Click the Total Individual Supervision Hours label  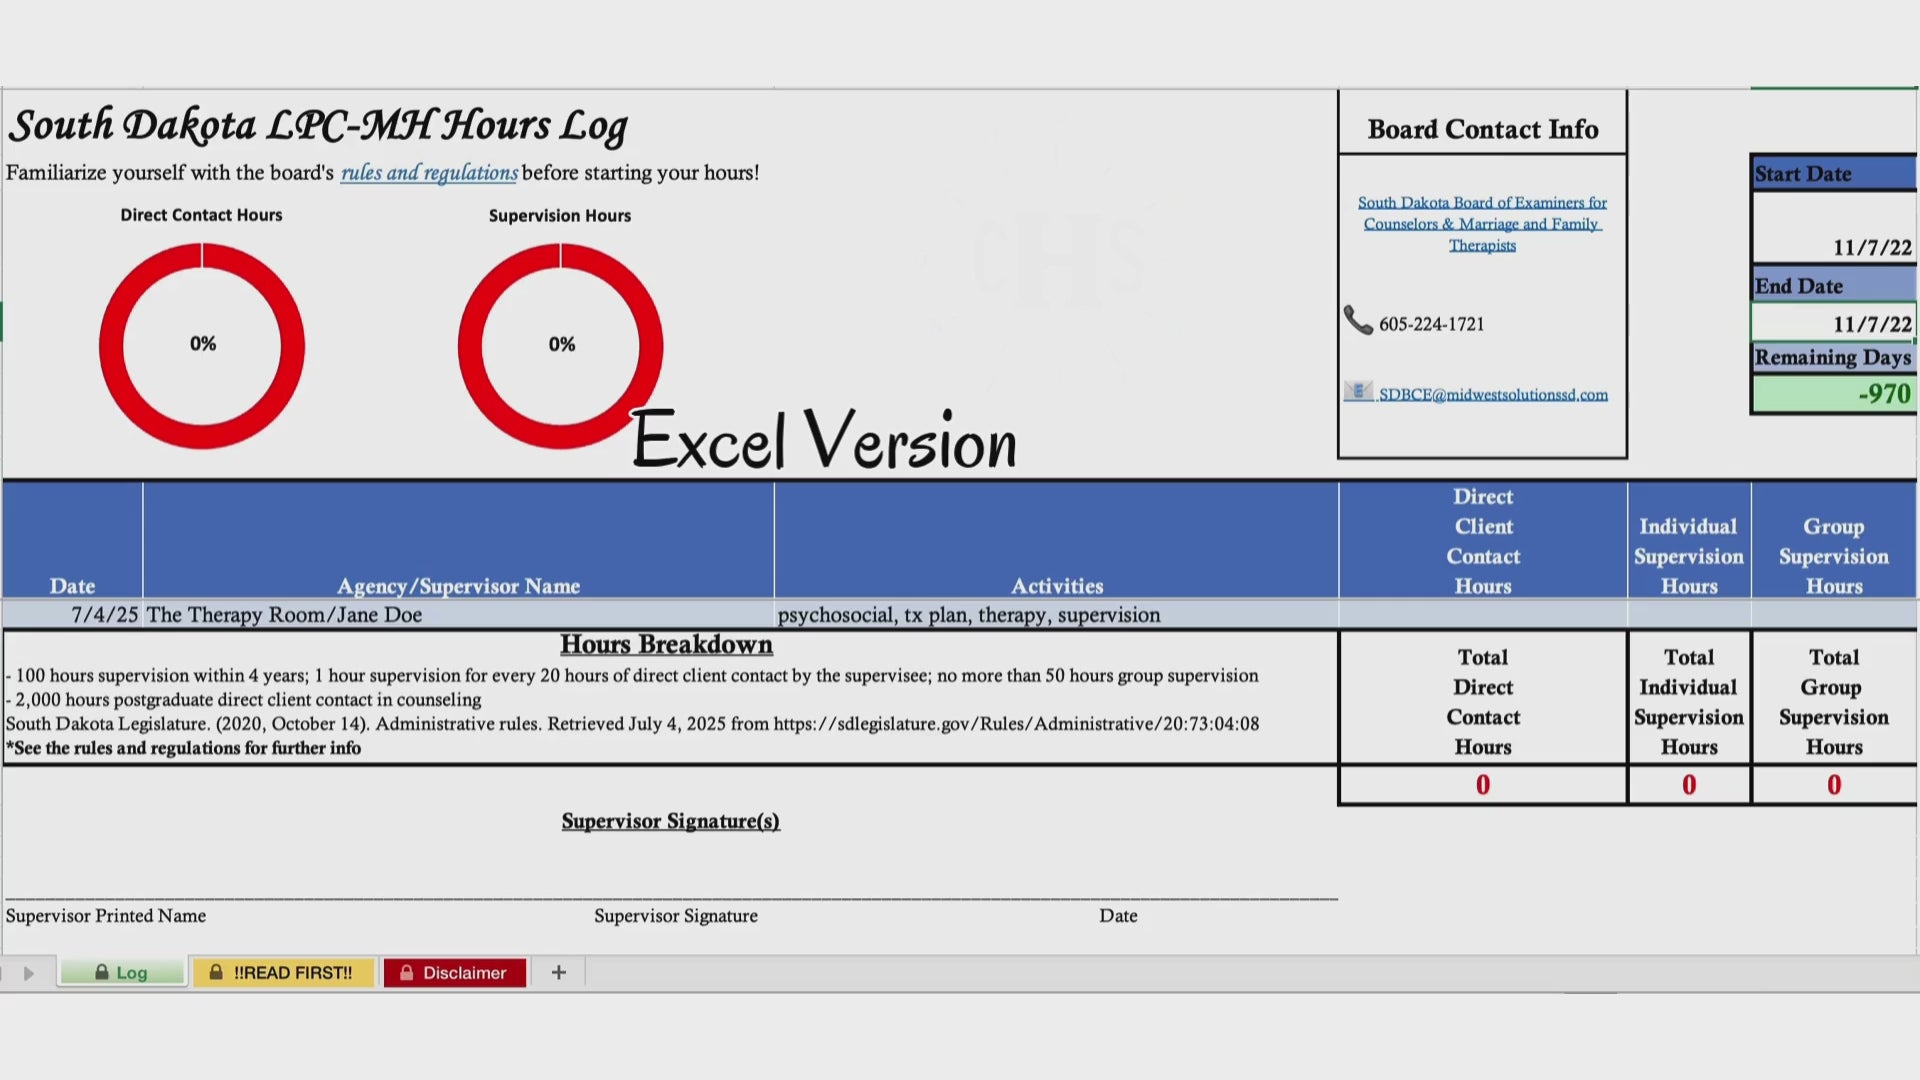pos(1689,702)
